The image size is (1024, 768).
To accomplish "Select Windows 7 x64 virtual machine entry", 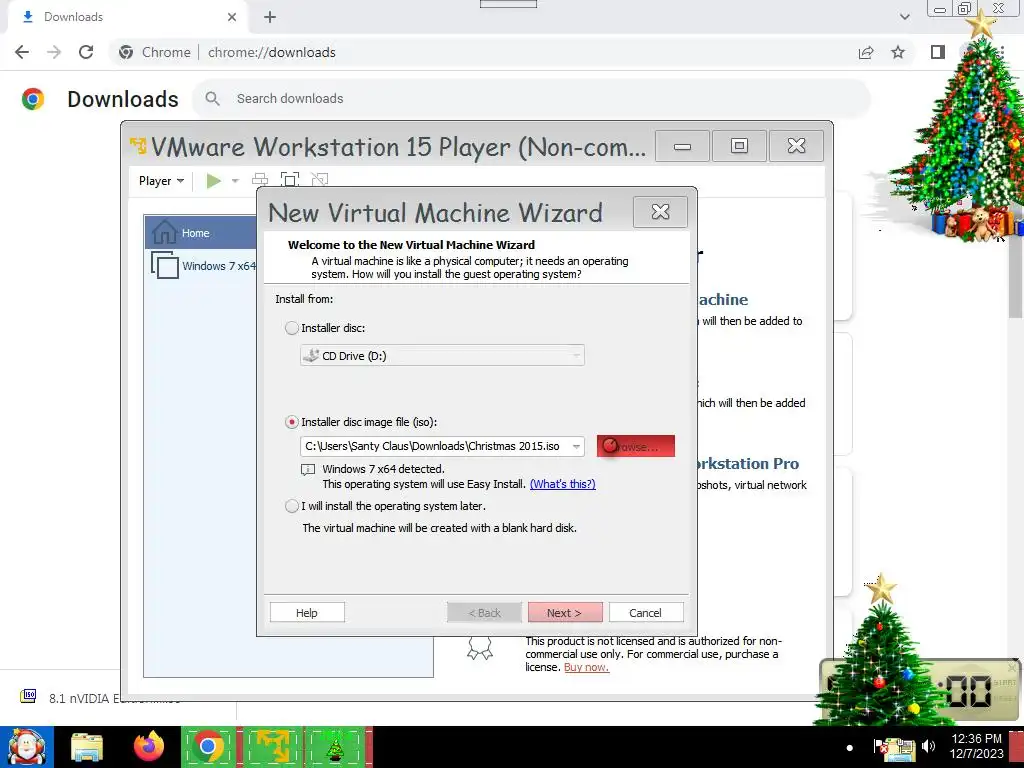I will pyautogui.click(x=204, y=266).
